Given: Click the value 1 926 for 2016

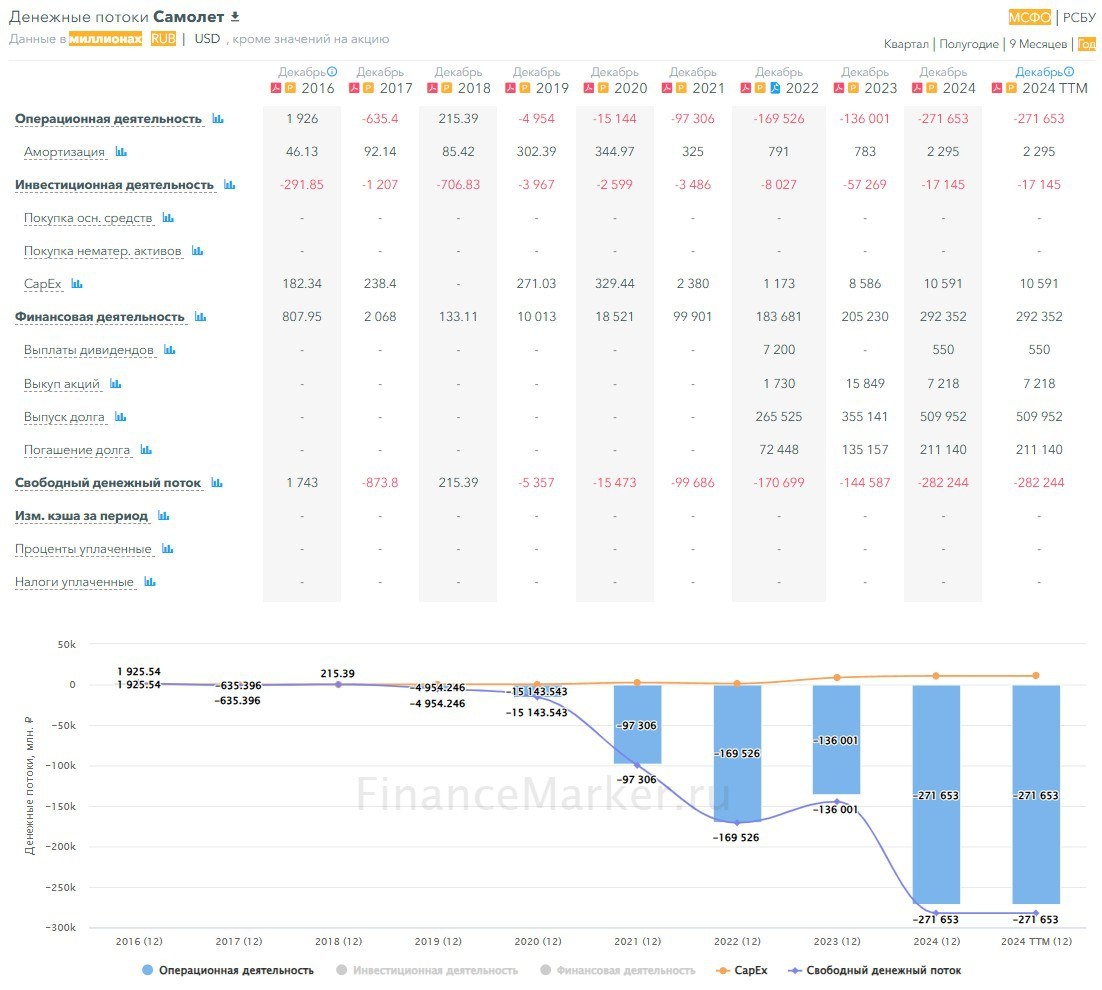Looking at the screenshot, I should coord(302,119).
